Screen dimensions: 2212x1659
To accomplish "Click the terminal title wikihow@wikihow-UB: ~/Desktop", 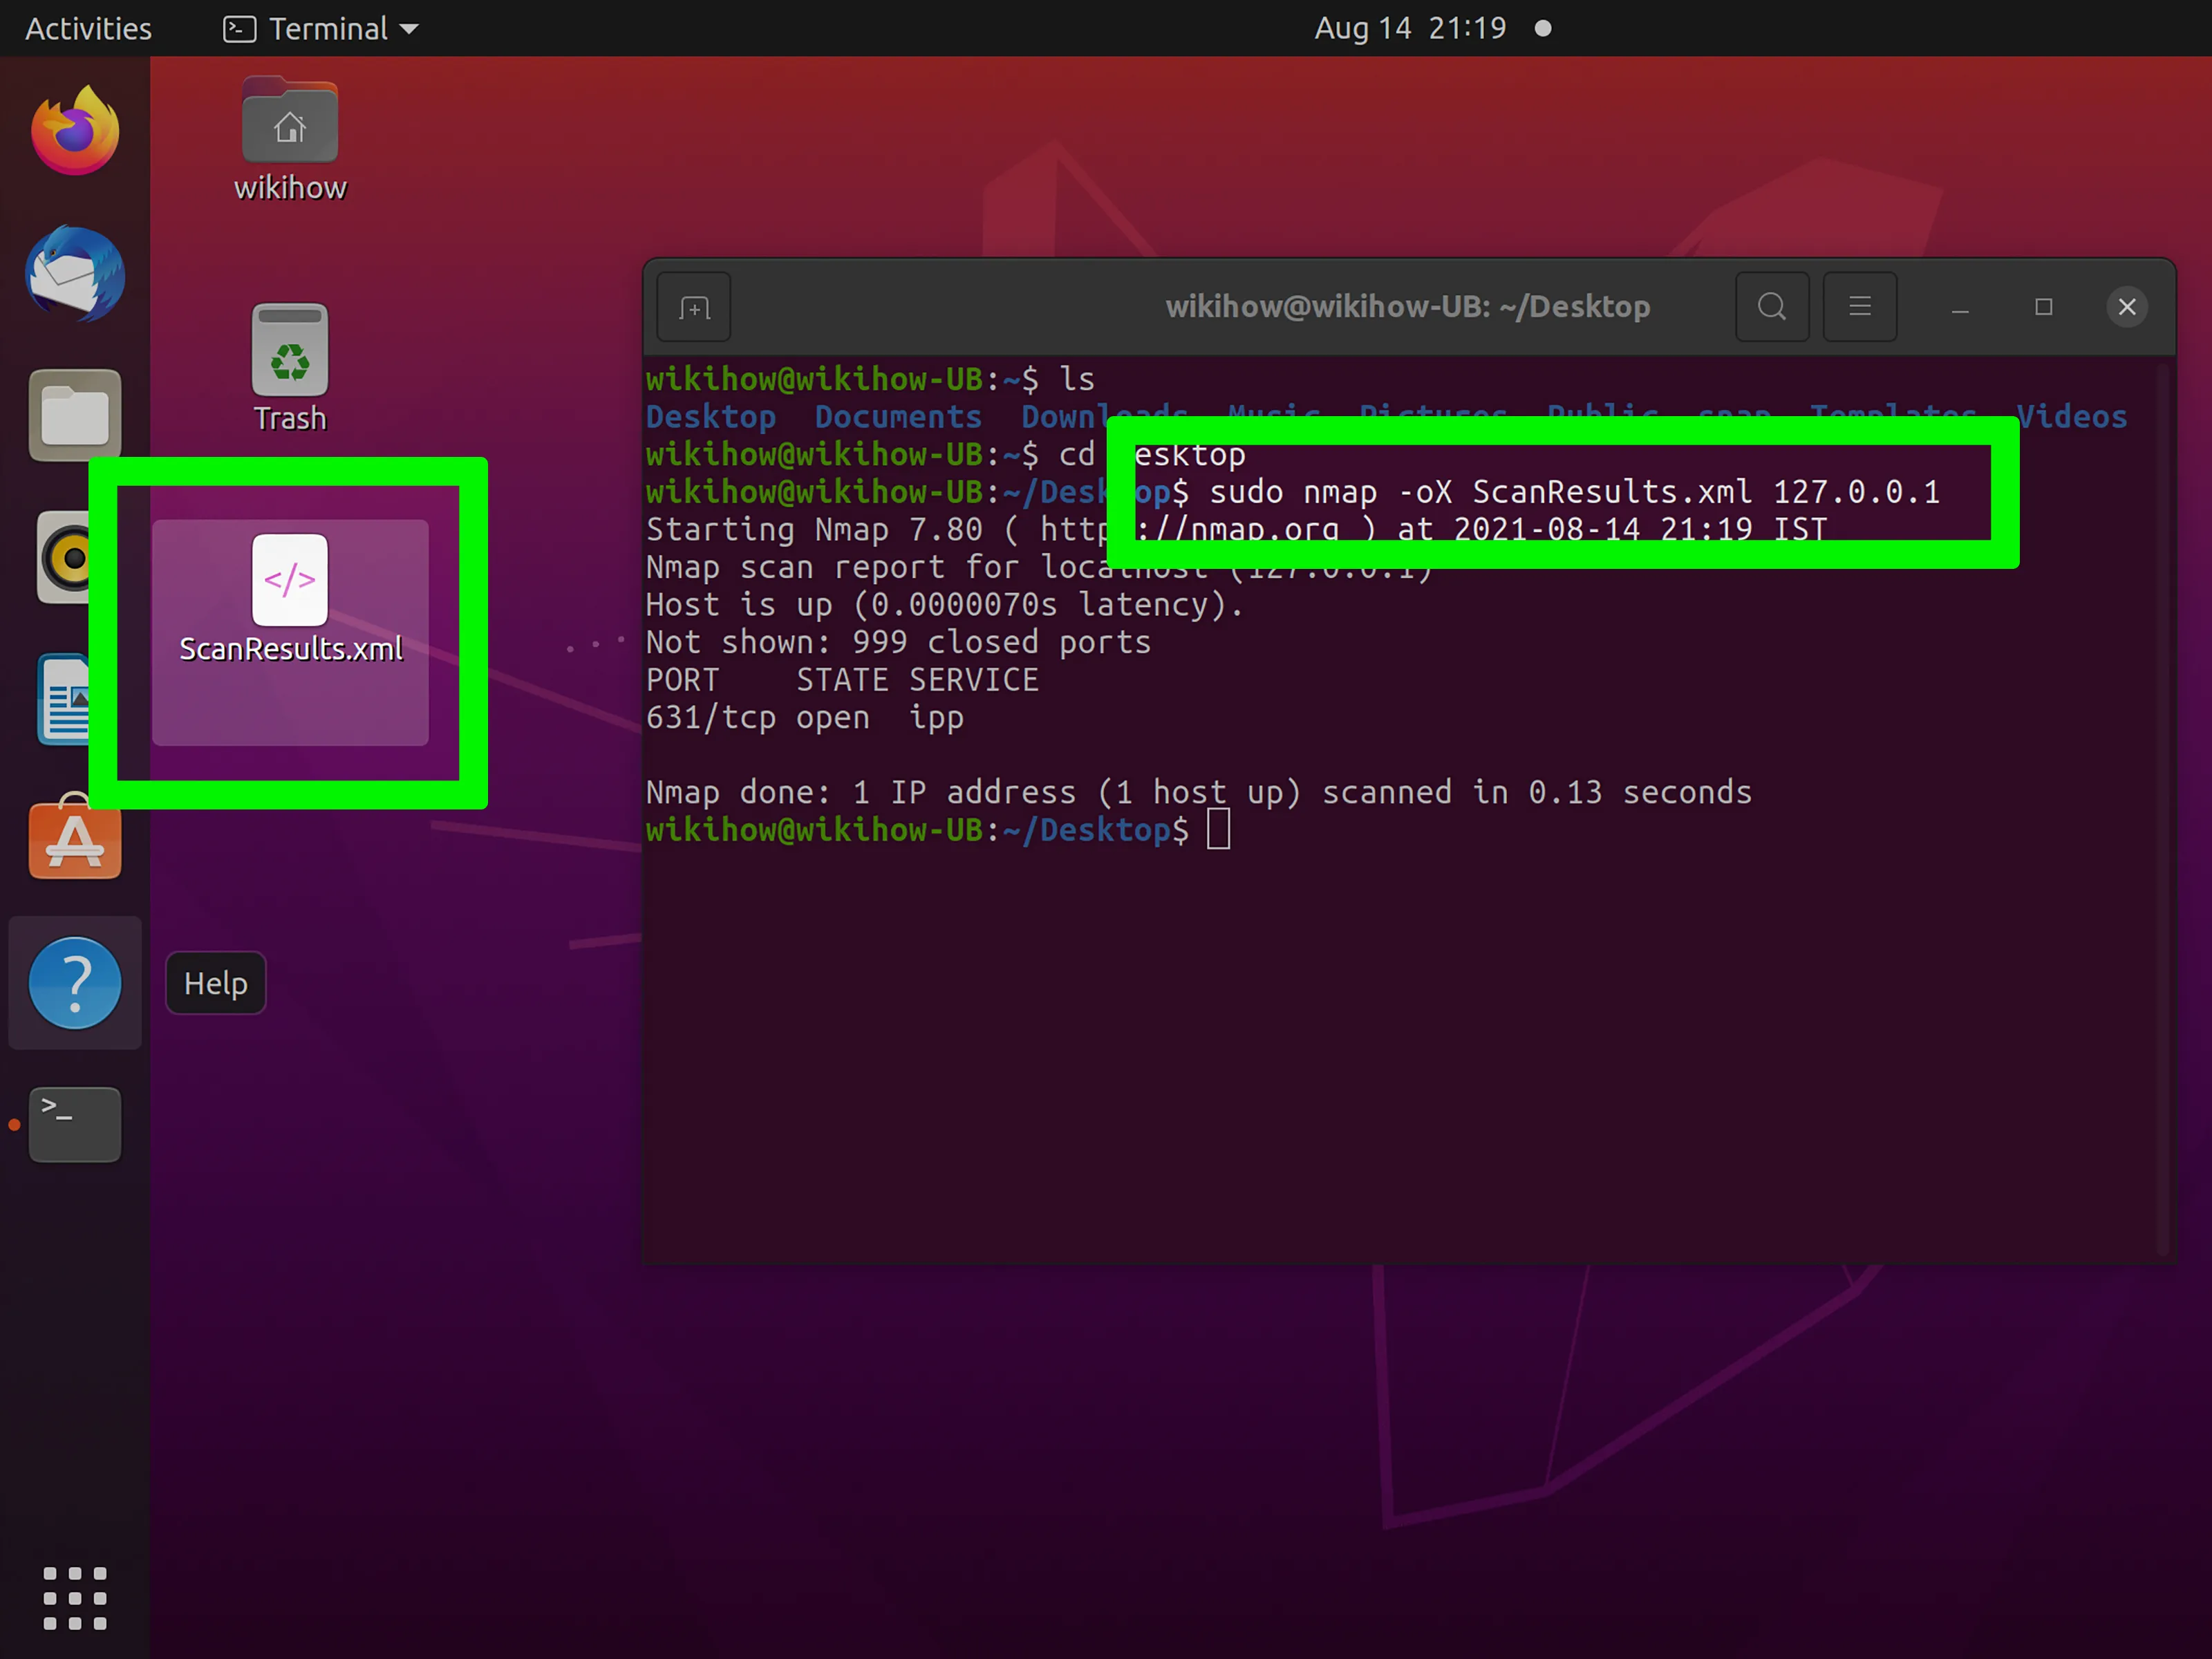I will pos(1407,306).
